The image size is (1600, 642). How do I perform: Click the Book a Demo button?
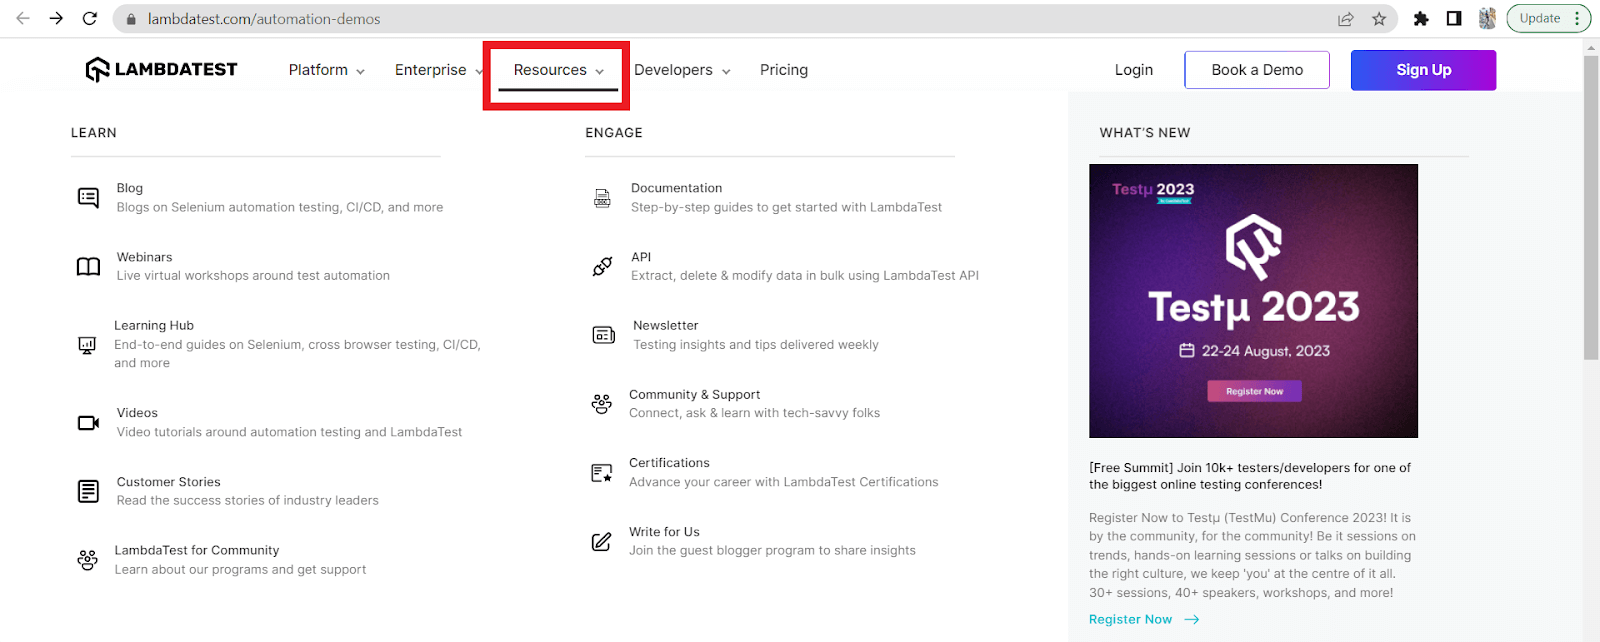coord(1257,70)
